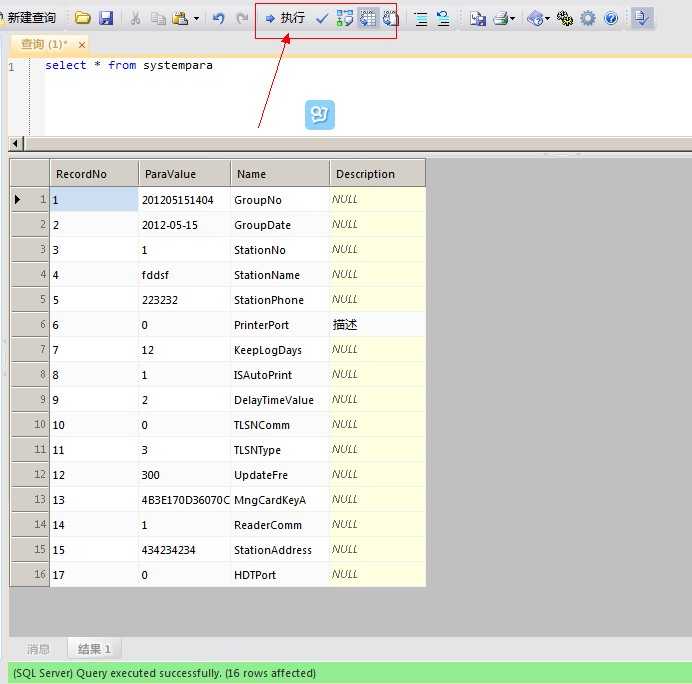Open the paste options dropdown arrow
The image size is (692, 684).
point(196,19)
